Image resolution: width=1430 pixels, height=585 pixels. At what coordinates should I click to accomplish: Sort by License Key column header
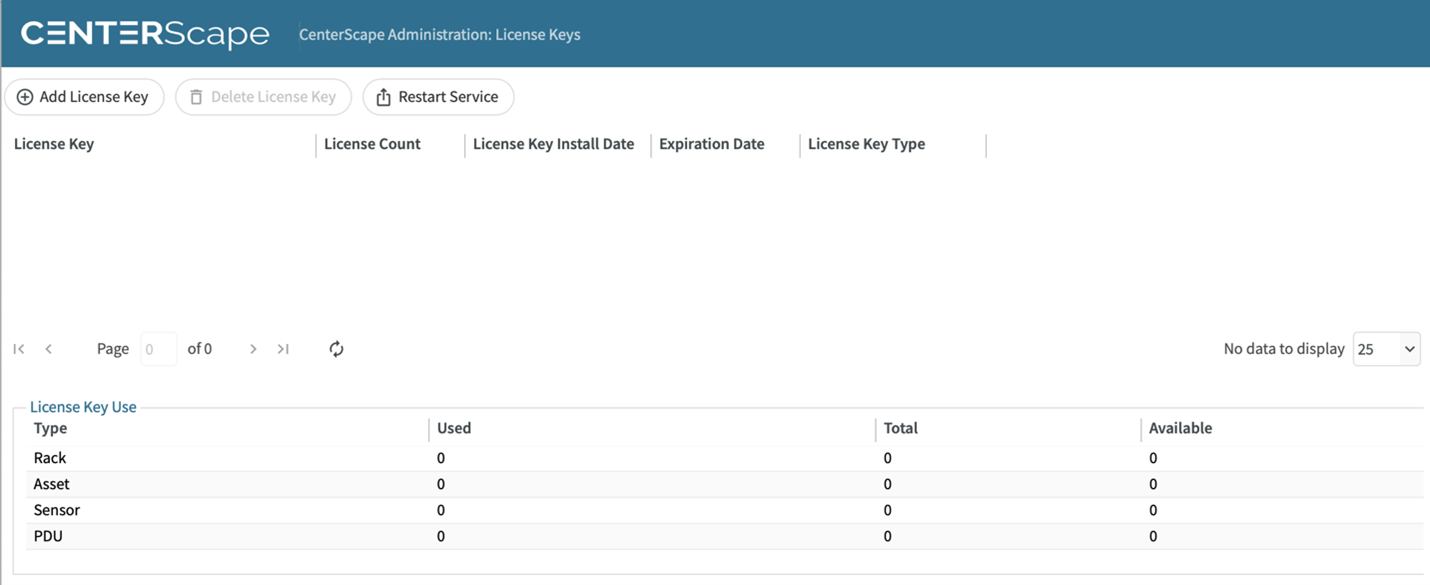54,144
